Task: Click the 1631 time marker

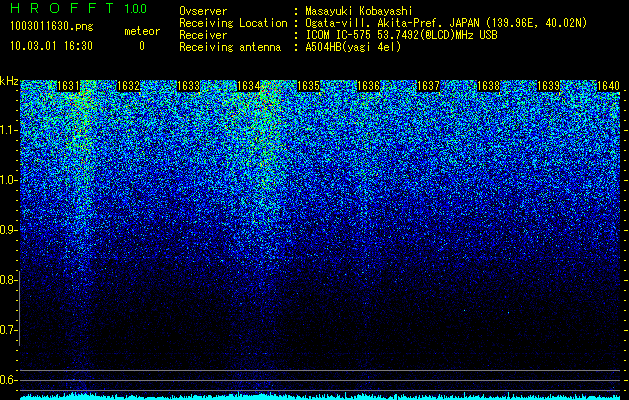Action: click(x=68, y=86)
